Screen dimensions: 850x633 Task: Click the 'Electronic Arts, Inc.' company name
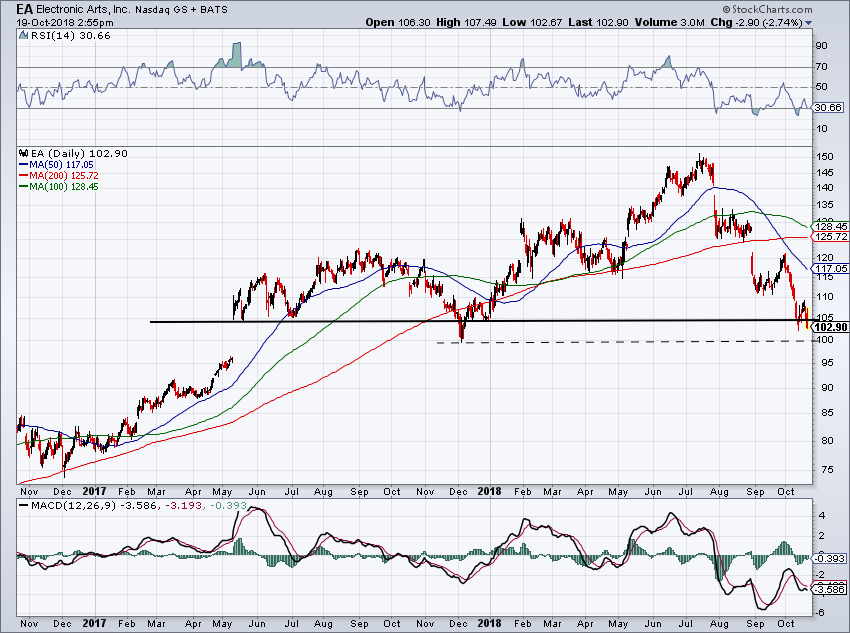(x=83, y=9)
